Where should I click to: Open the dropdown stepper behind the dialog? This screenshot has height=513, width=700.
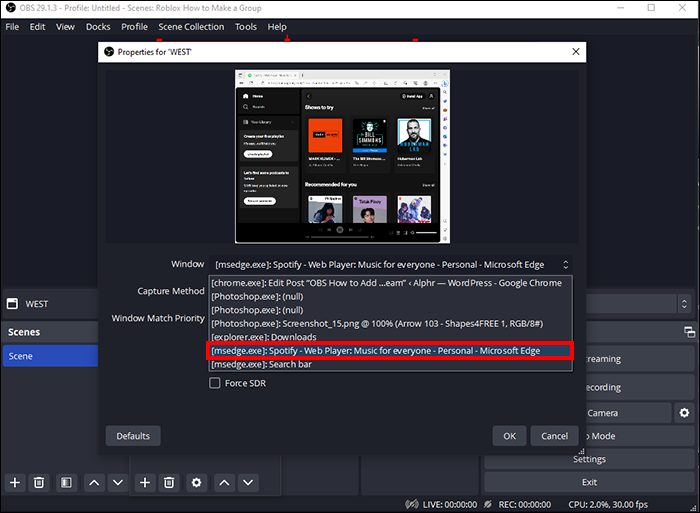[x=684, y=304]
